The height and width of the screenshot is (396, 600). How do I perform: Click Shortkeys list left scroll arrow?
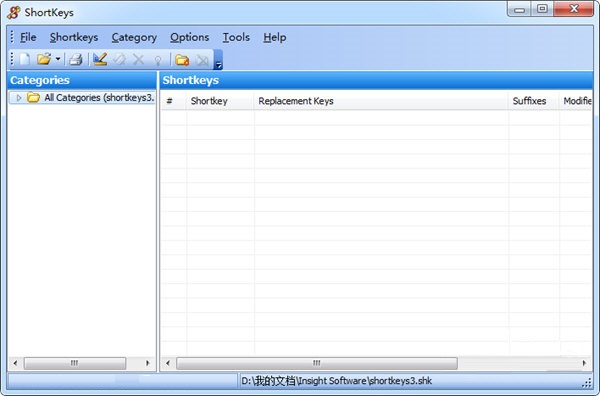tap(168, 363)
